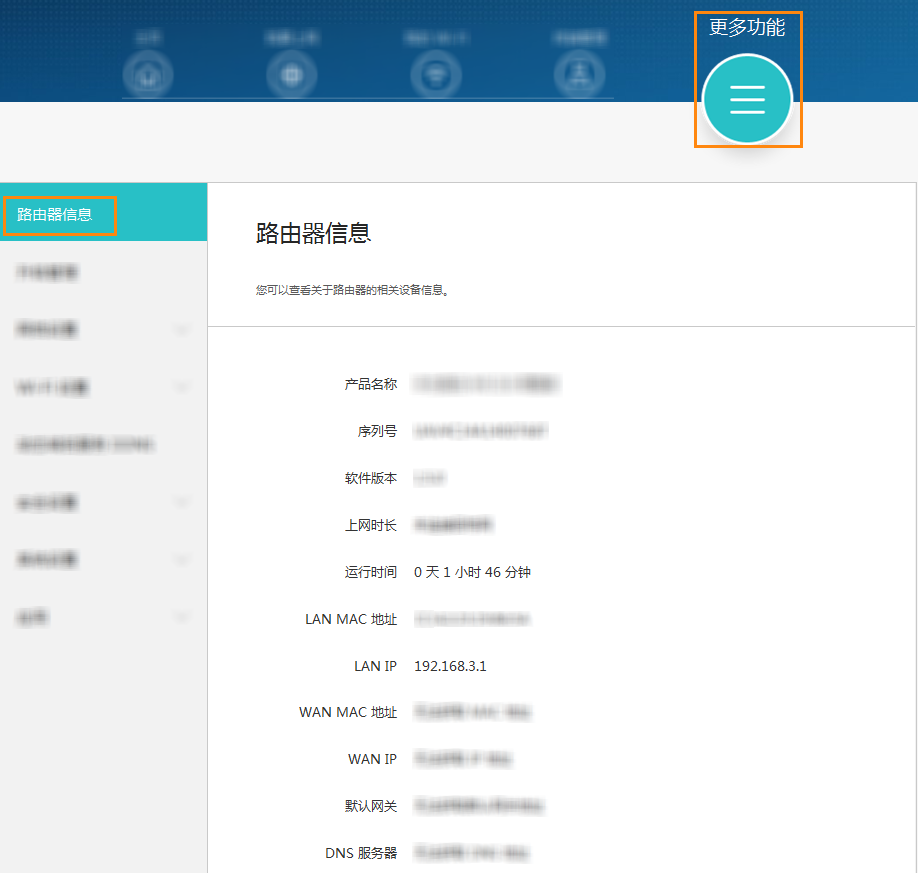Expand the 系统设置 sidebar chevron arrow
This screenshot has width=918, height=873.
coord(181,560)
